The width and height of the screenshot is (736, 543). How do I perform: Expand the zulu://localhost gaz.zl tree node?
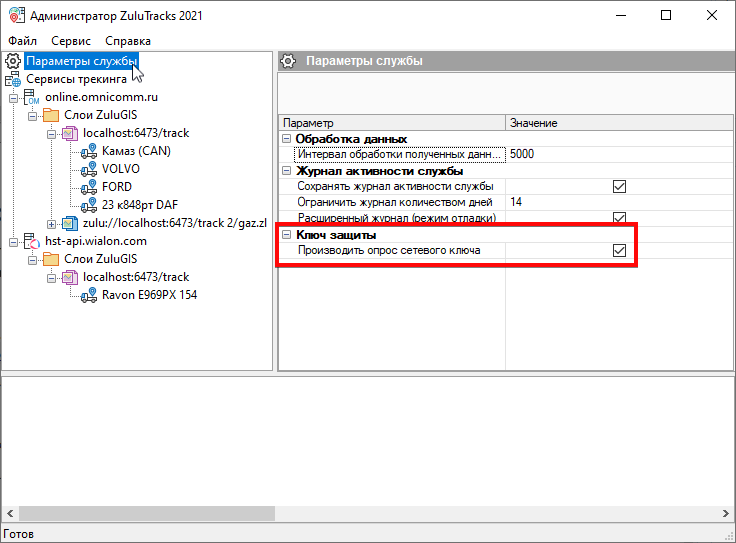(52, 223)
